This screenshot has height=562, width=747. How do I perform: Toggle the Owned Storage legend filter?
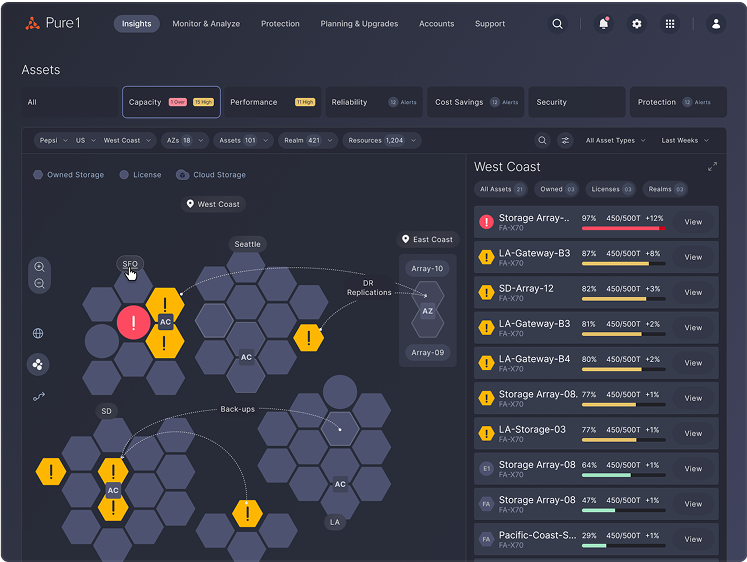68,175
